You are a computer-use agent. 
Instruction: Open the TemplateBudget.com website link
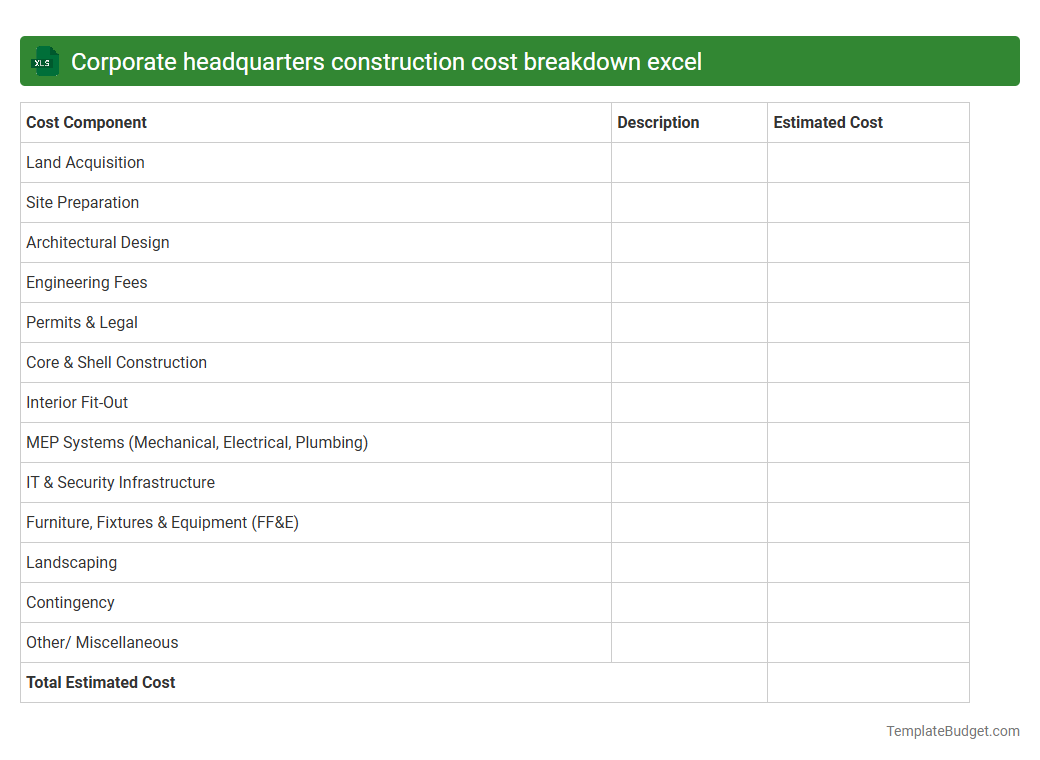pyautogui.click(x=950, y=731)
